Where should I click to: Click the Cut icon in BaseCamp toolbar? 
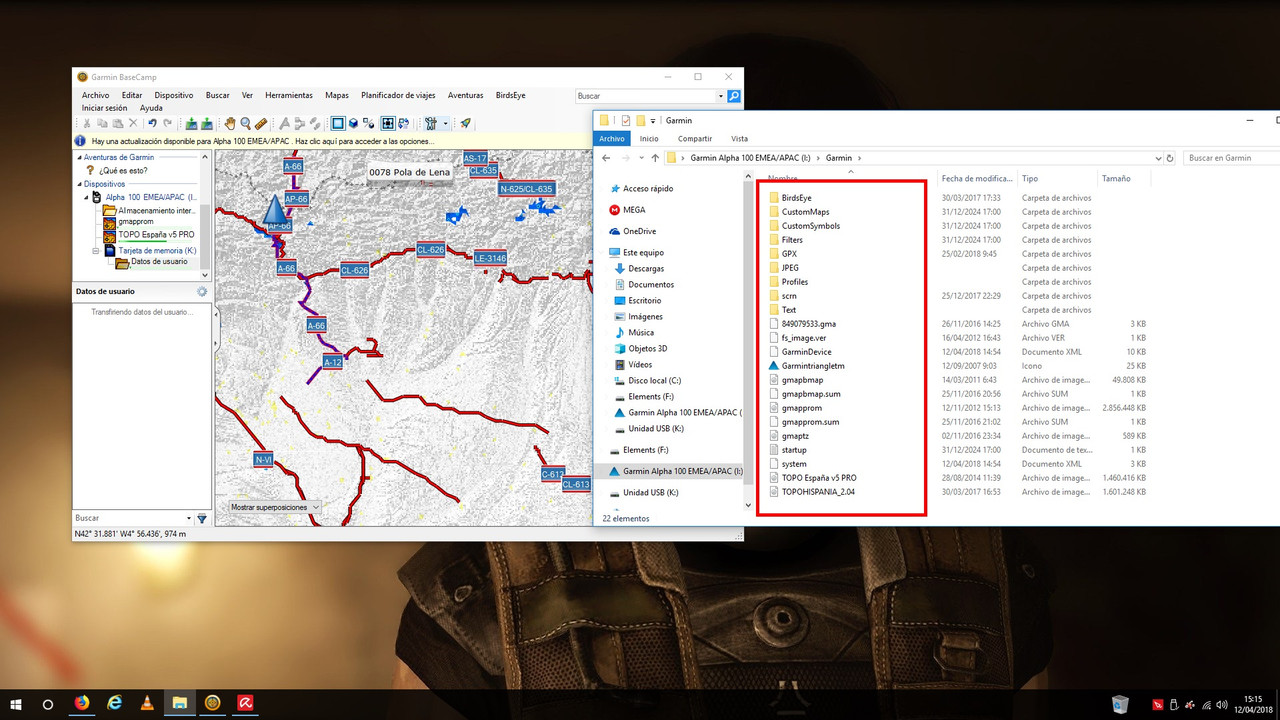pos(87,123)
